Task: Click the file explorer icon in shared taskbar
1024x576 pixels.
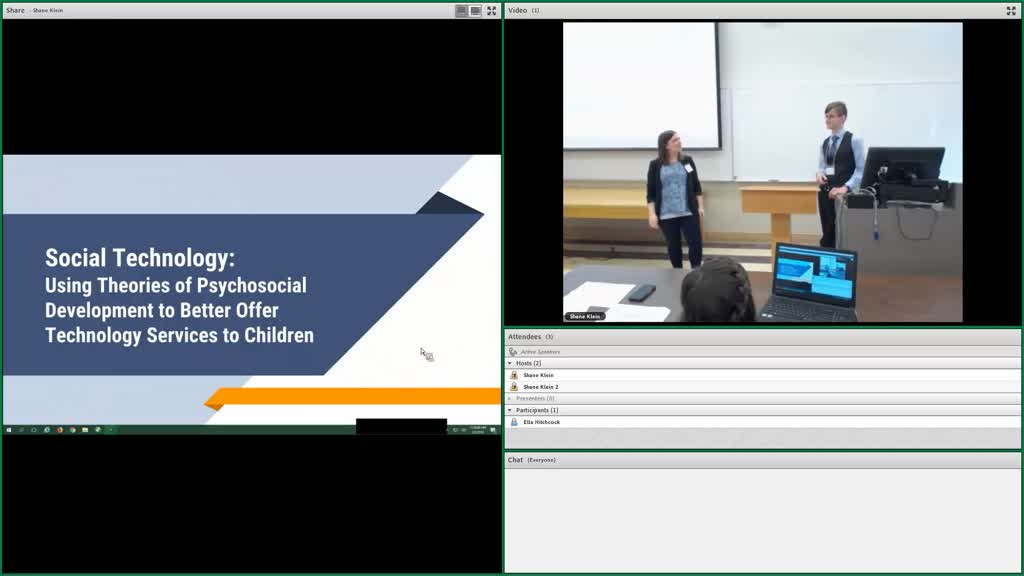Action: (x=85, y=430)
